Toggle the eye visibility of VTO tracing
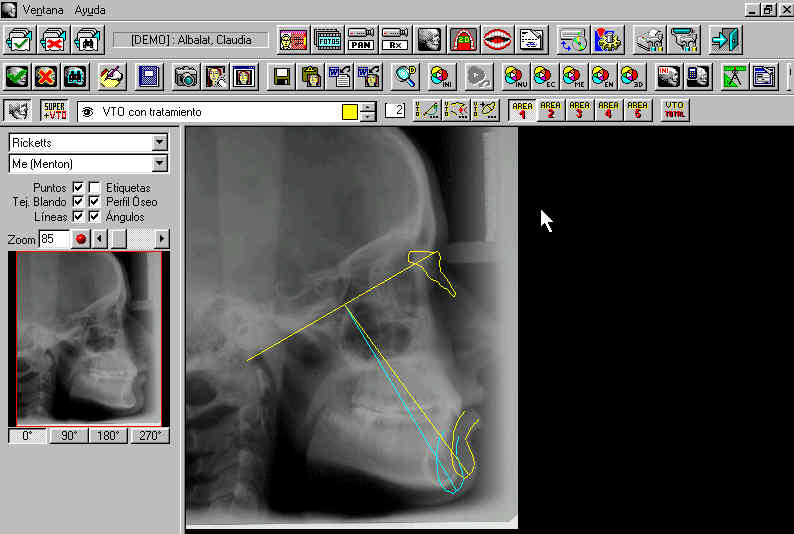The image size is (794, 534). (x=88, y=112)
